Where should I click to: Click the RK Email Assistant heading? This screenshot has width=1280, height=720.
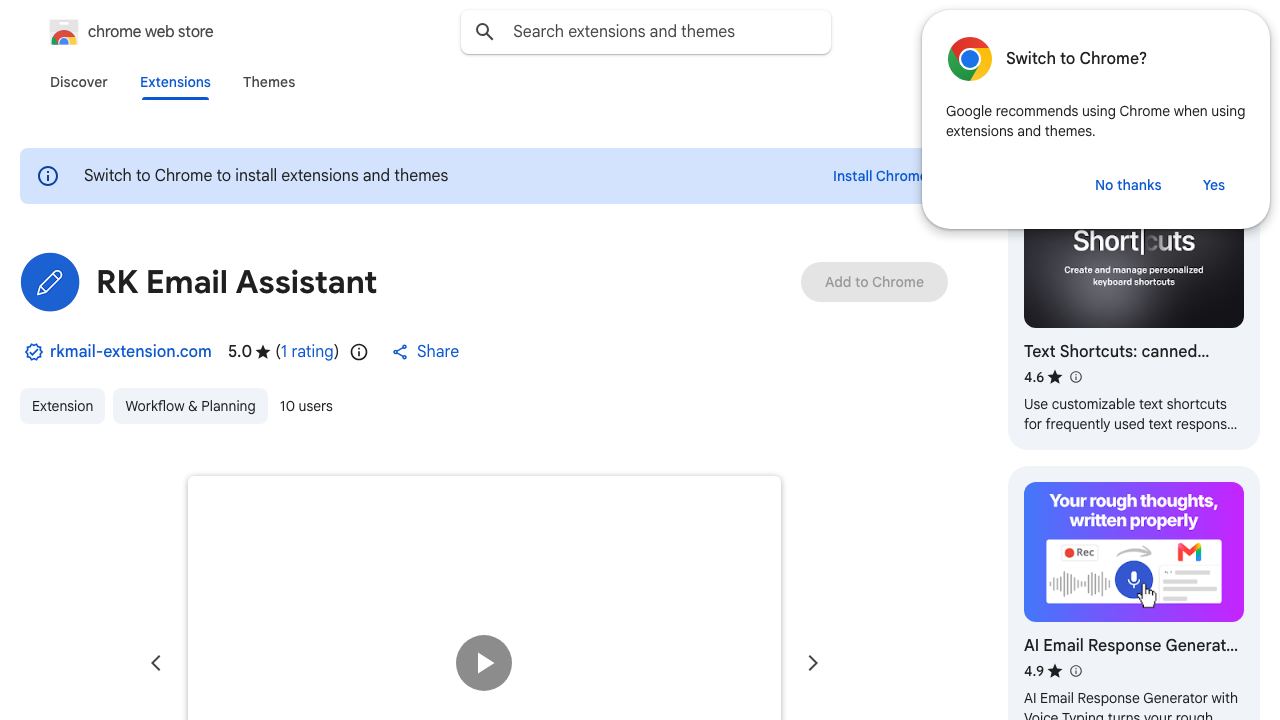(237, 282)
